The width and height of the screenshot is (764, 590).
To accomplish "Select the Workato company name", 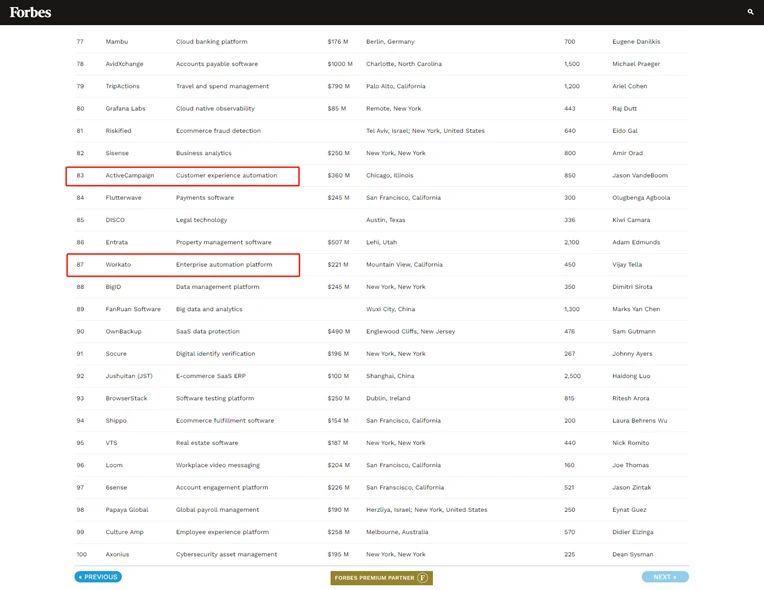I will click(x=118, y=265).
